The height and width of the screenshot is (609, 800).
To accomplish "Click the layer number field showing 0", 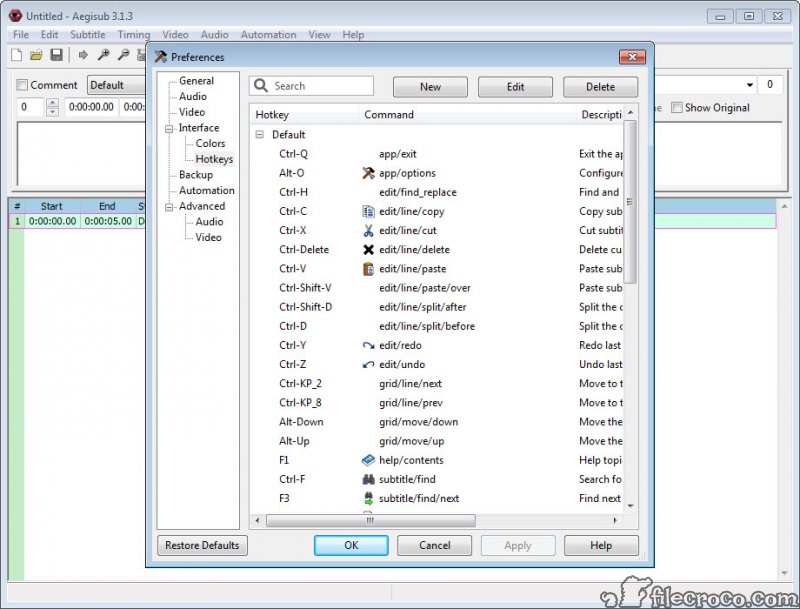I will [31, 107].
